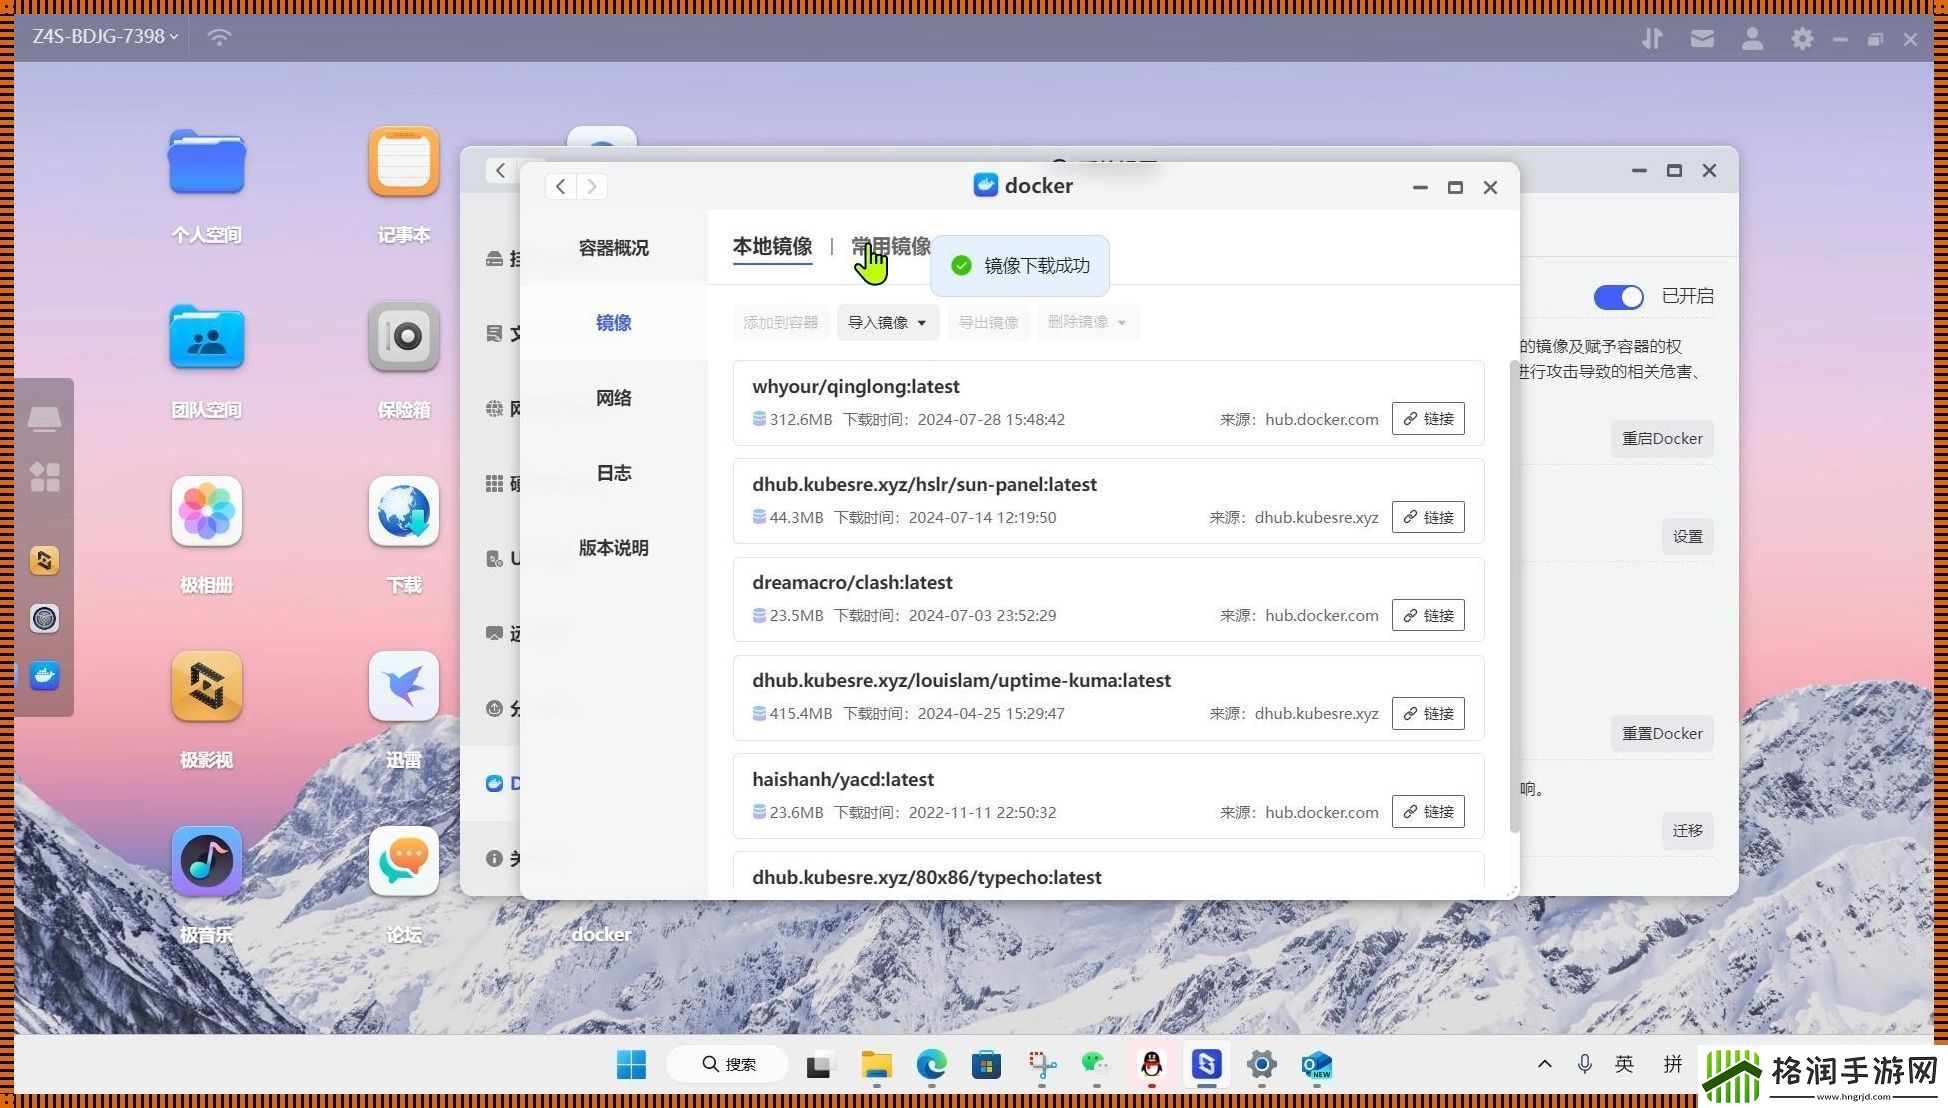
Task: Expand the 导入镜像 dropdown
Action: (887, 322)
